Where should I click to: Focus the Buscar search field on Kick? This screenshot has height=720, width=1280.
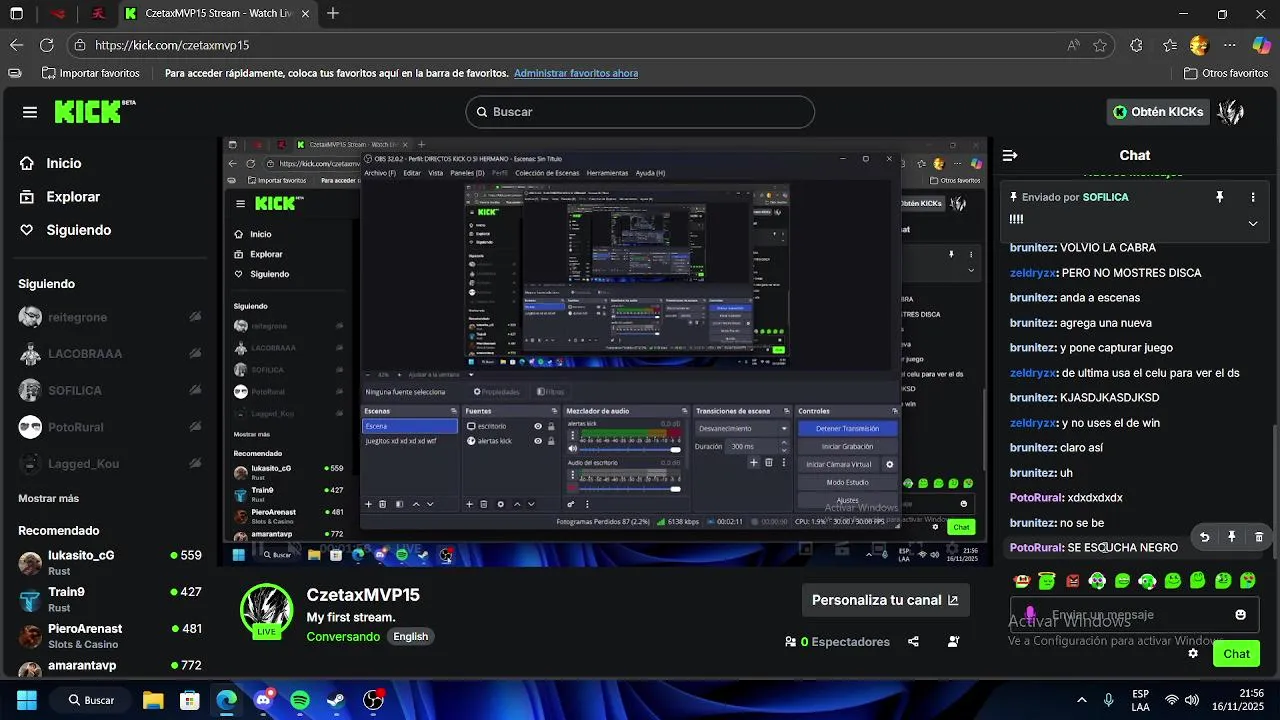coord(640,112)
